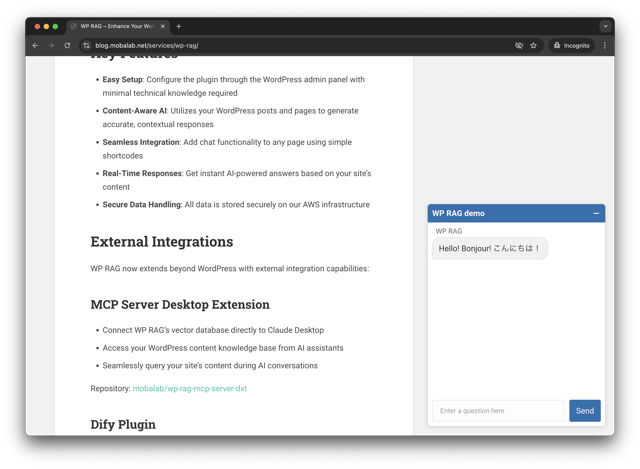Image resolution: width=640 pixels, height=469 pixels.
Task: Click the 'Secure Data Handling' bold text
Action: pos(142,204)
